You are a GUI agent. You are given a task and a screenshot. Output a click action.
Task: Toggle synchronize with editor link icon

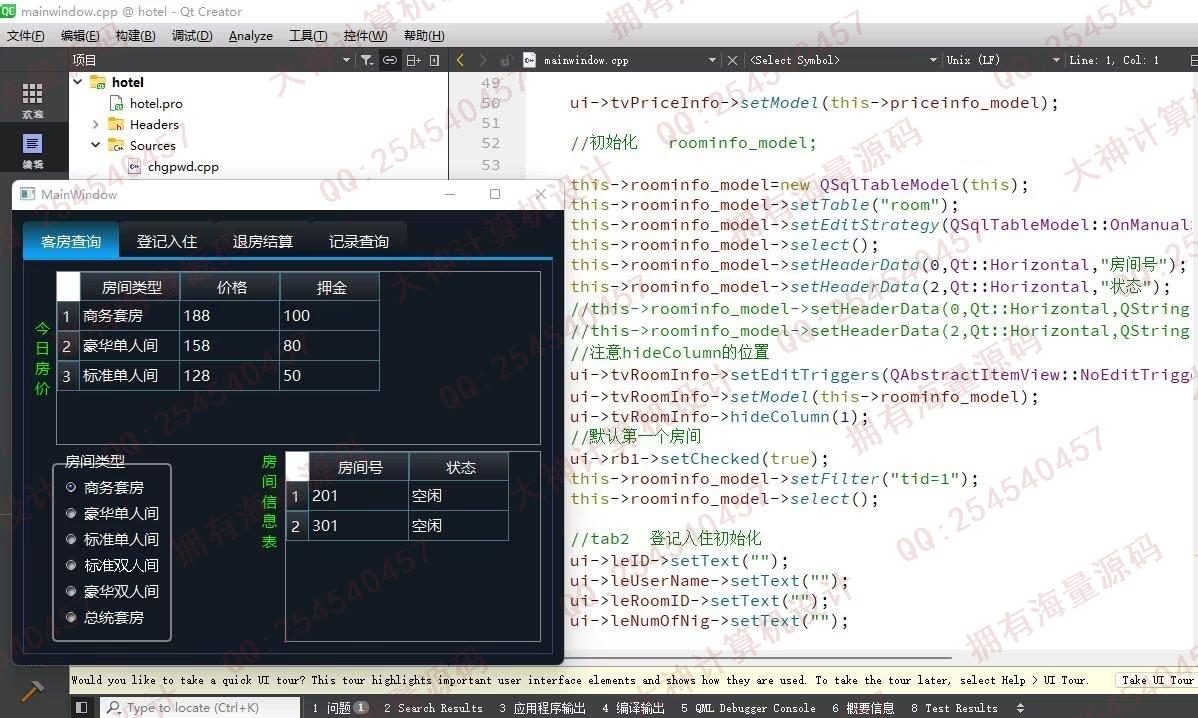pos(390,60)
